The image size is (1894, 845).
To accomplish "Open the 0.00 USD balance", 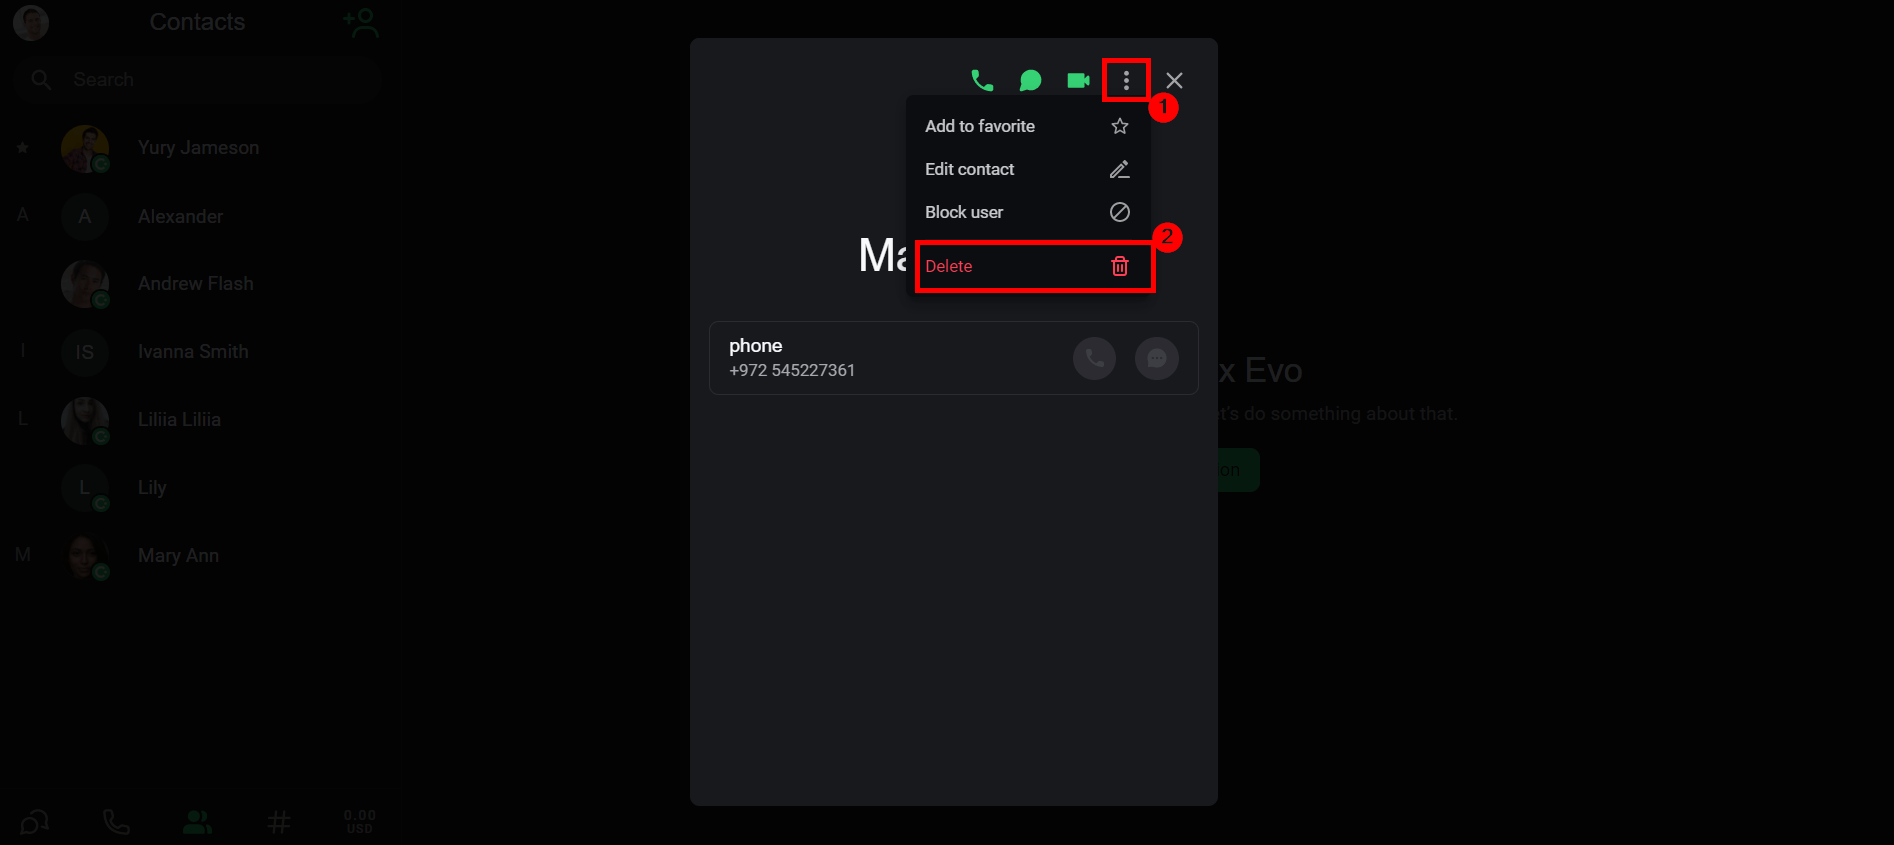I will [360, 822].
